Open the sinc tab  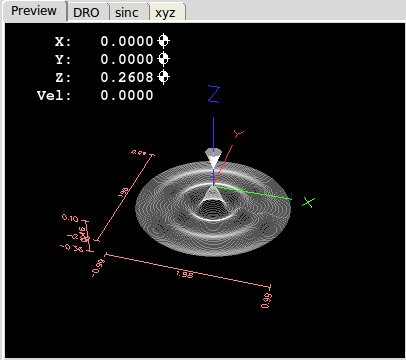[x=128, y=13]
